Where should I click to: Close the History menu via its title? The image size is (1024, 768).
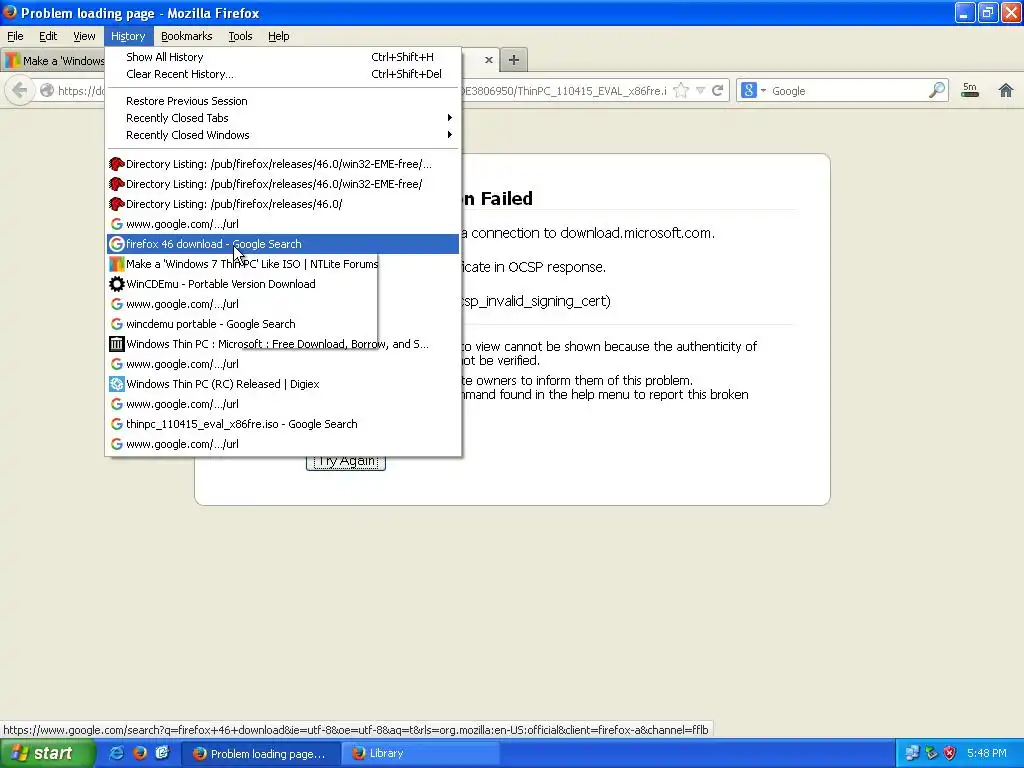[128, 36]
